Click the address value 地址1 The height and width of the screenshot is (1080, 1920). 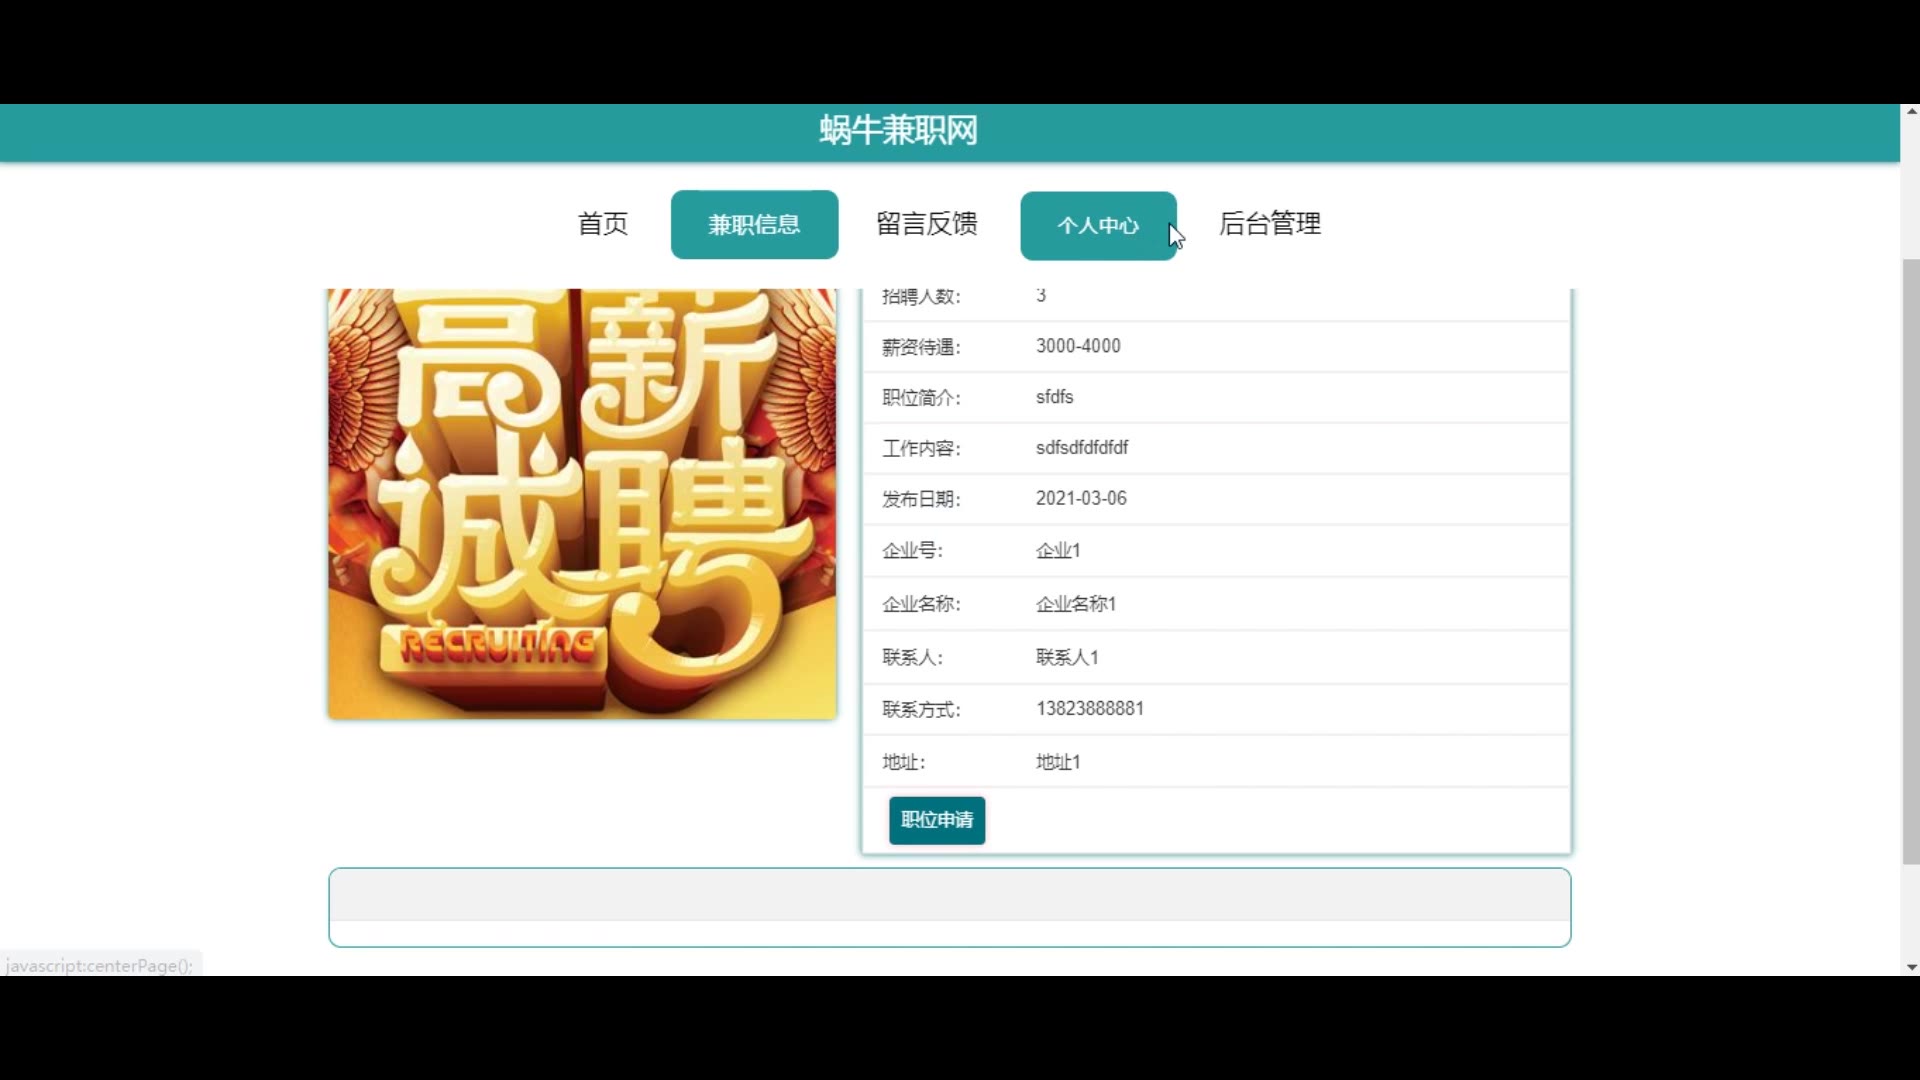tap(1057, 762)
